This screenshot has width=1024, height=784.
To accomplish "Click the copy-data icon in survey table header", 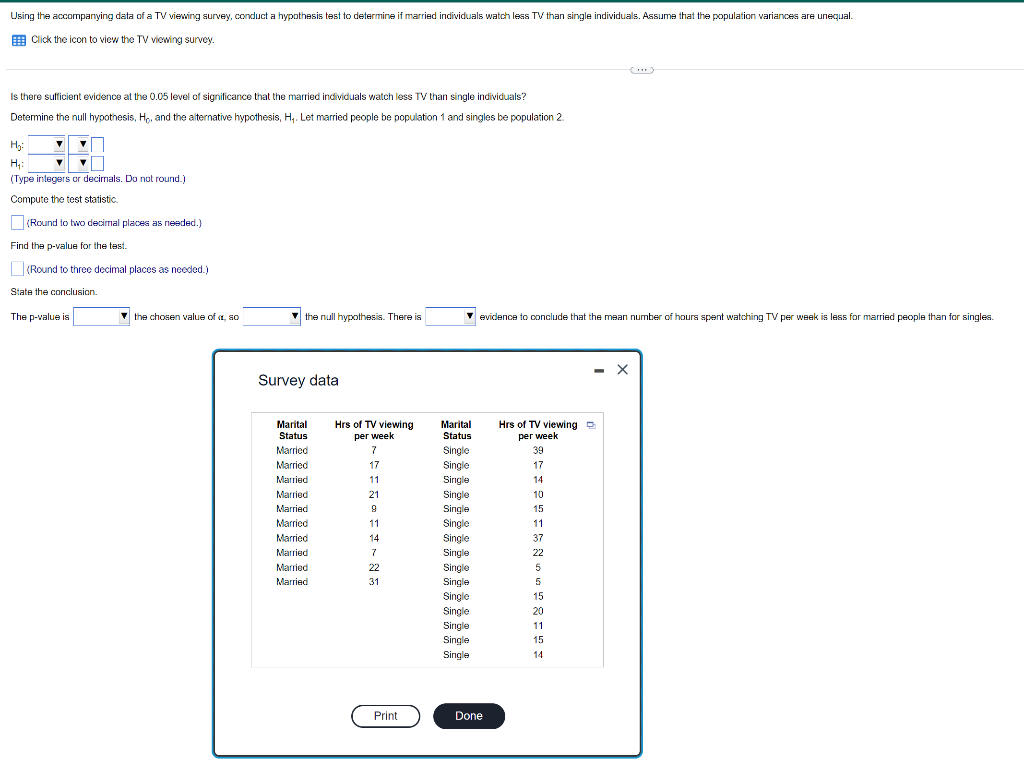I will (x=591, y=425).
